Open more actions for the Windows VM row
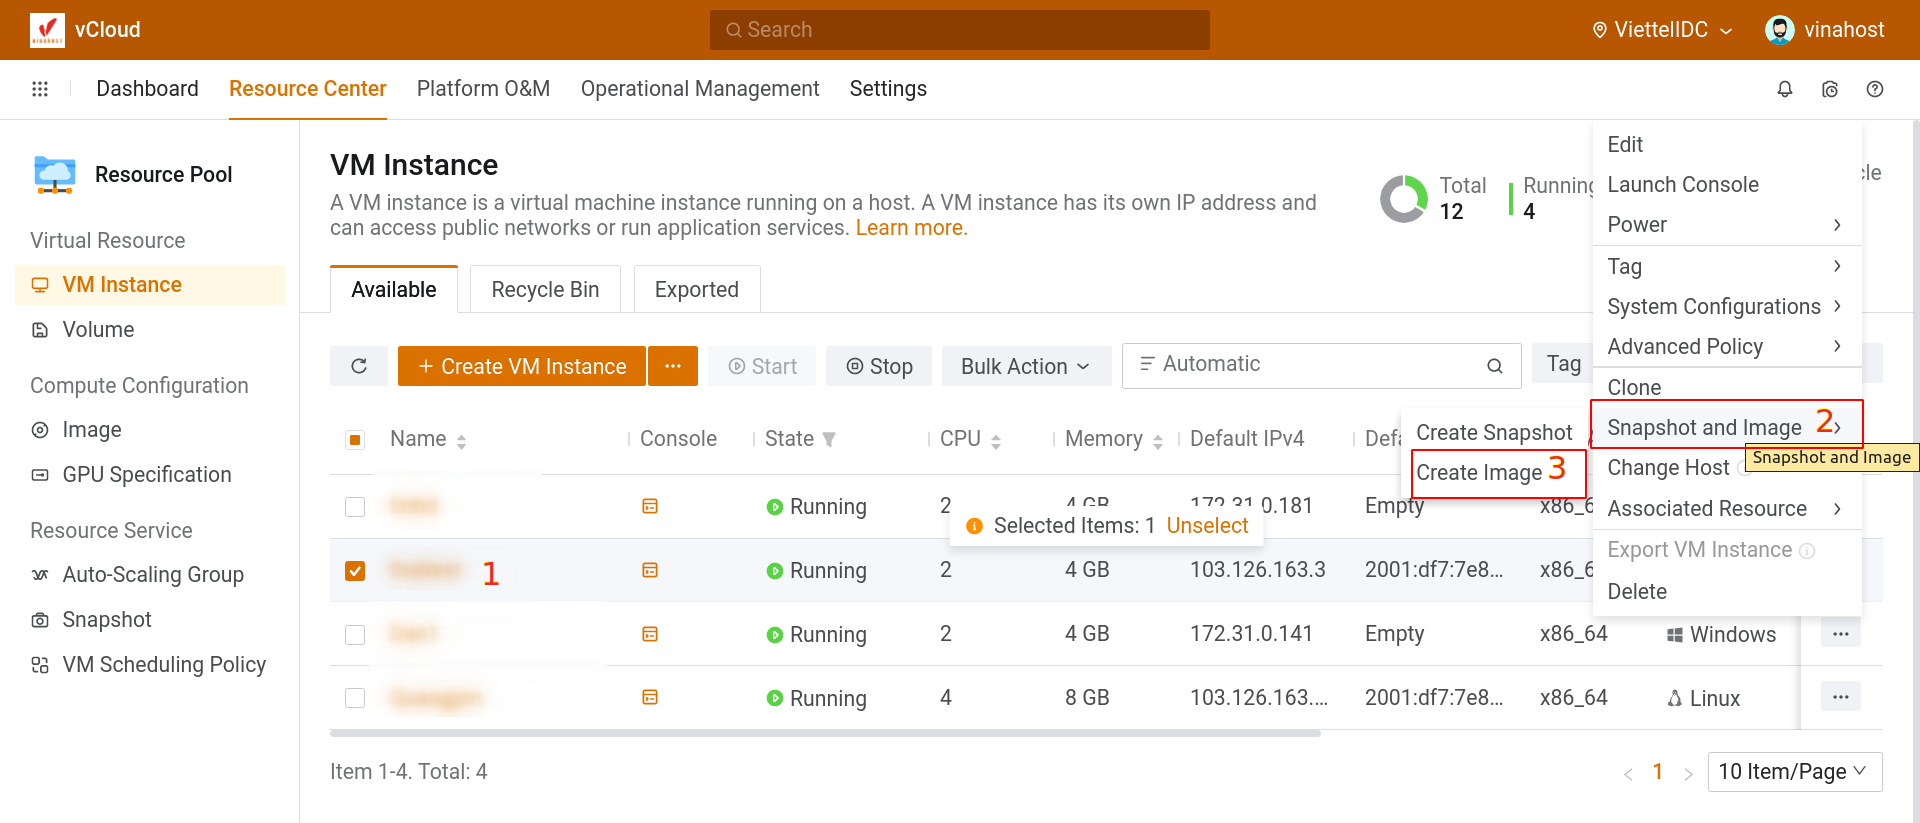This screenshot has width=1920, height=823. point(1840,634)
